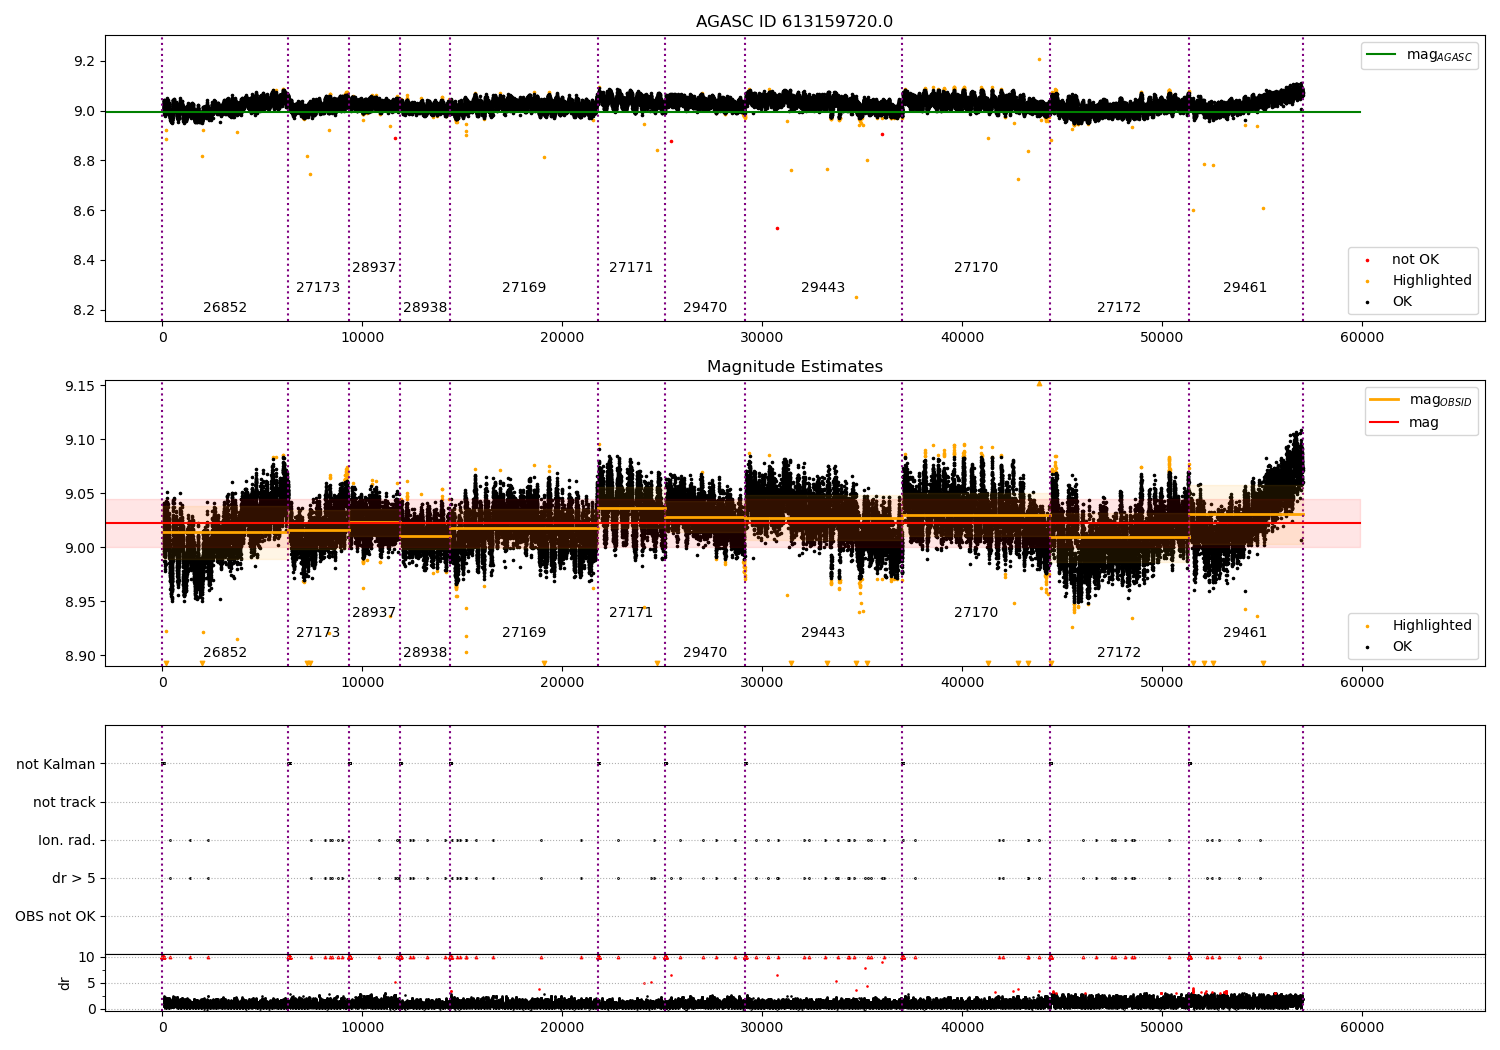Image resolution: width=1500 pixels, height=1050 pixels.
Task: Click obsid label 29470 in Magnitude Estimates plot
Action: pos(705,653)
